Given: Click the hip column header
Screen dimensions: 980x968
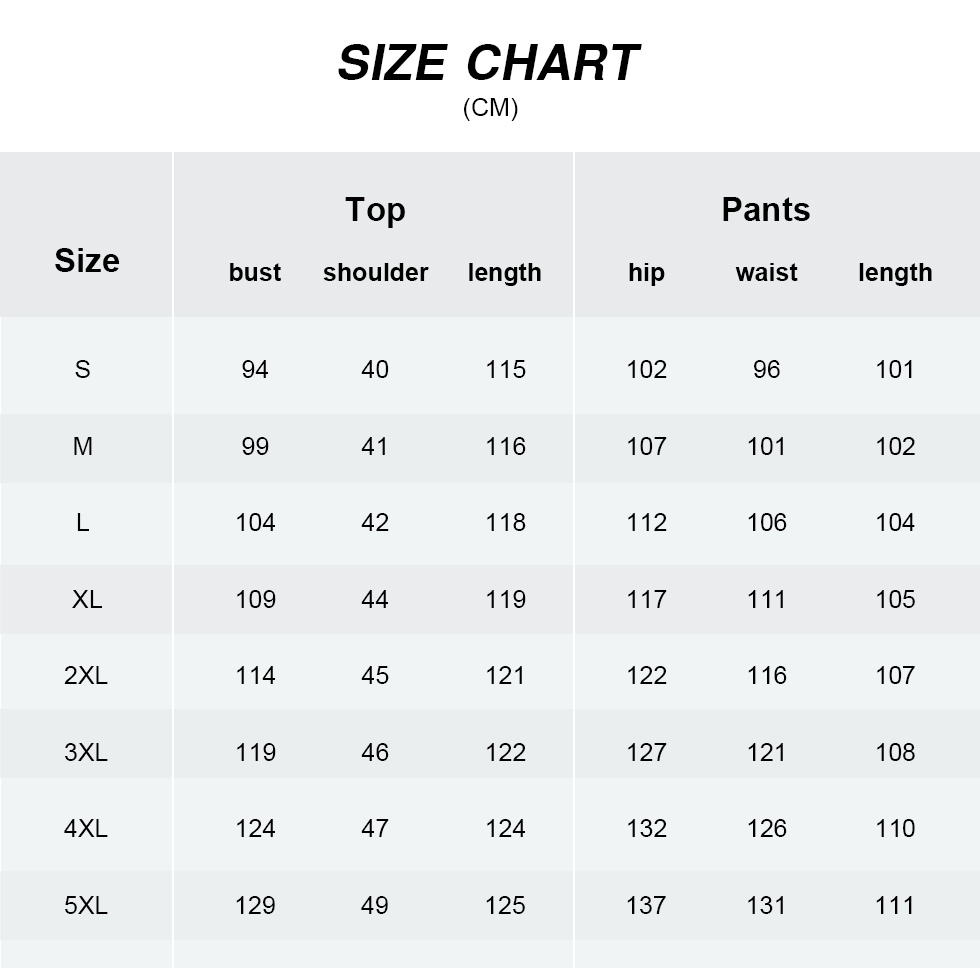Looking at the screenshot, I should 646,273.
